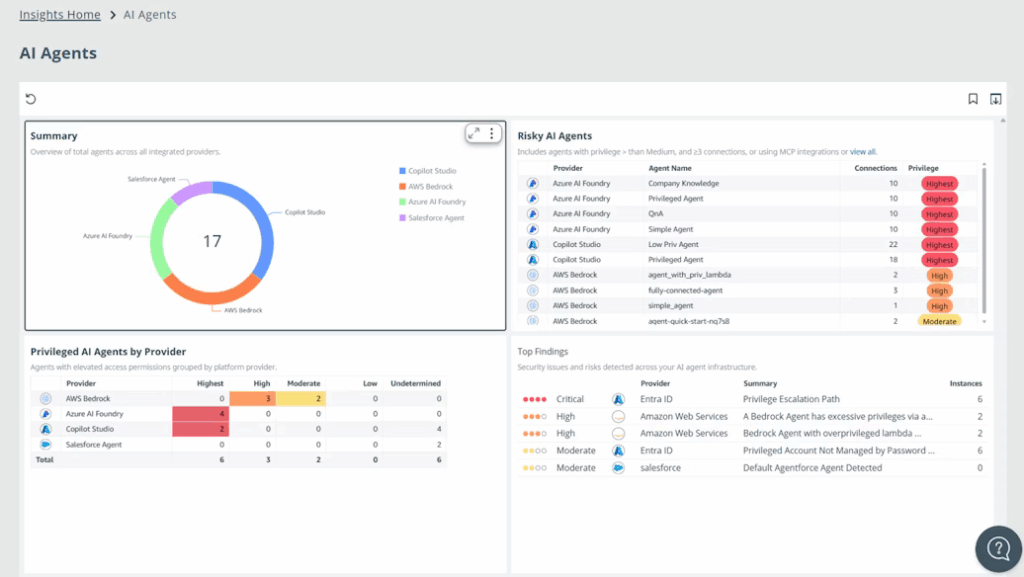Click the bookmark icon
Screen dimensions: 1024x577
pos(972,99)
